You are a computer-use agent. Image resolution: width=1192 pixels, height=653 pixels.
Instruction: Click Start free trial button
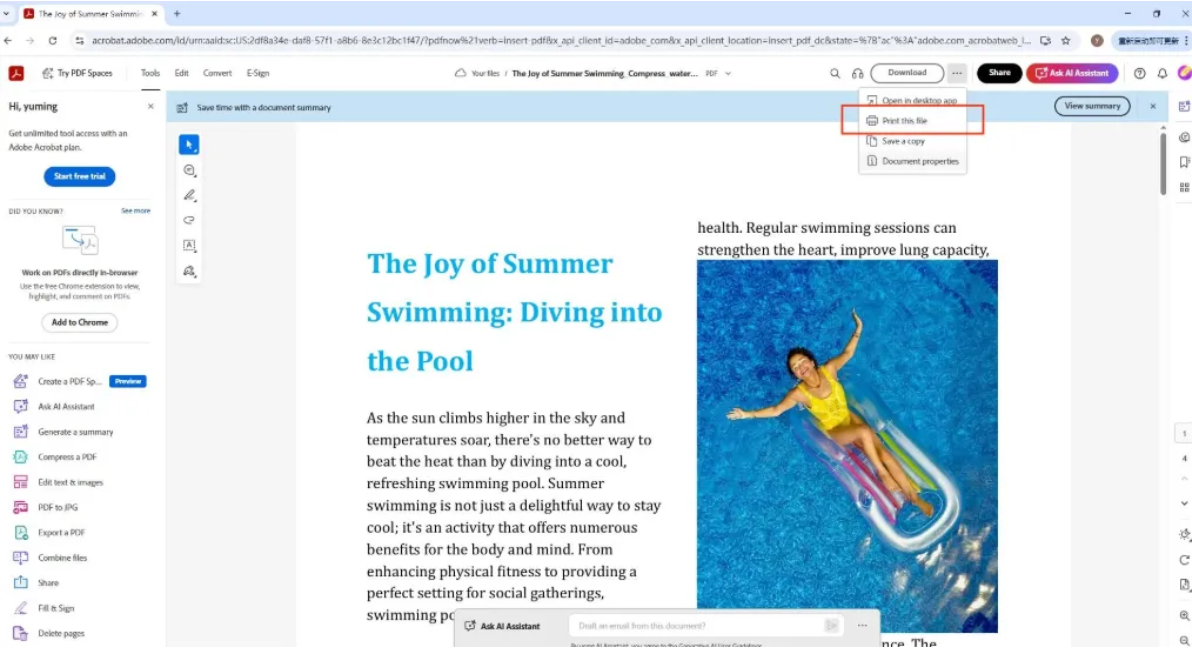[80, 176]
